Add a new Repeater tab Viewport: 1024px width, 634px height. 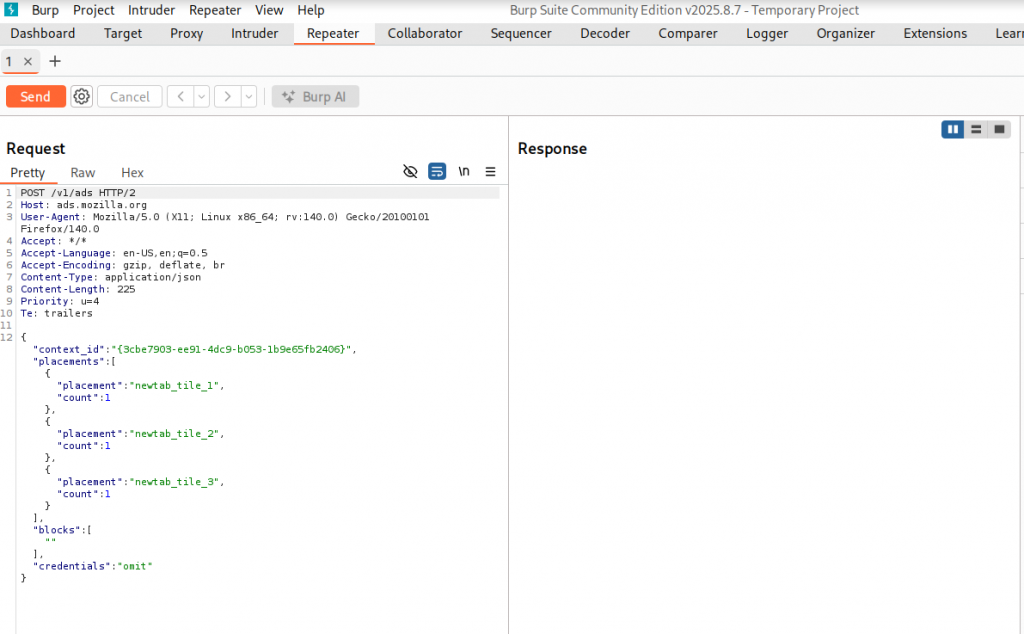click(55, 61)
